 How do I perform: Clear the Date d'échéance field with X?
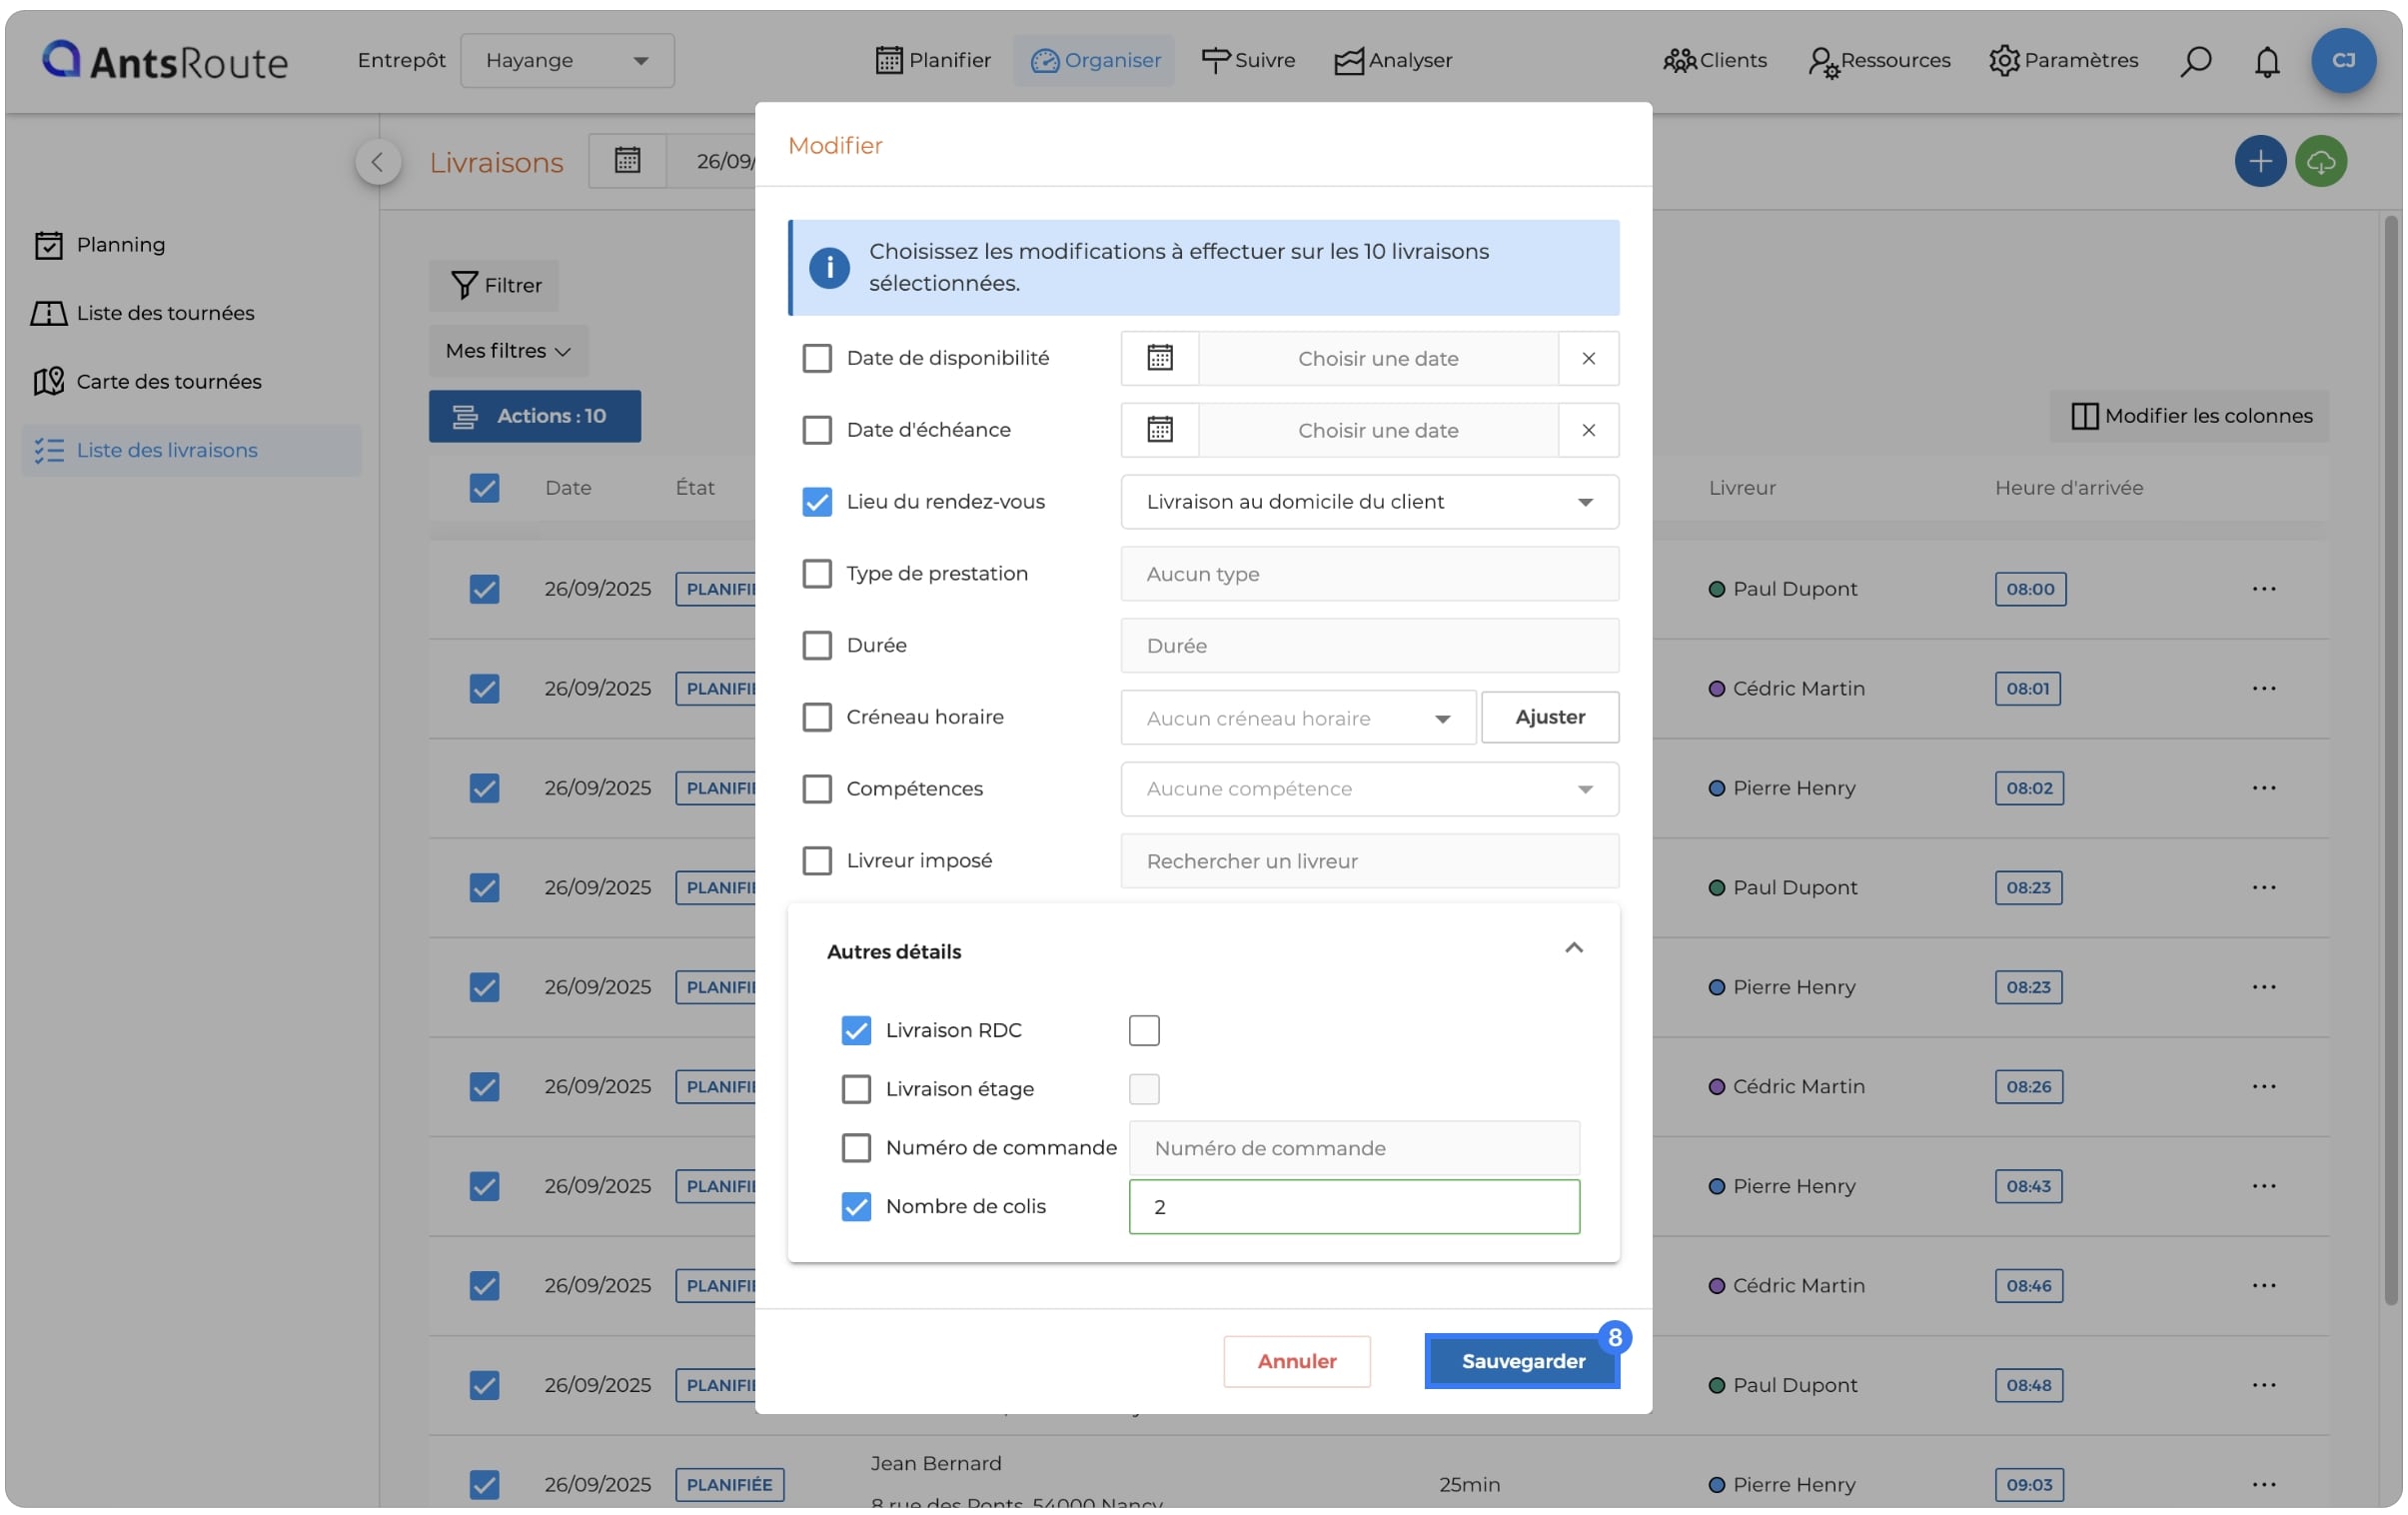point(1588,430)
